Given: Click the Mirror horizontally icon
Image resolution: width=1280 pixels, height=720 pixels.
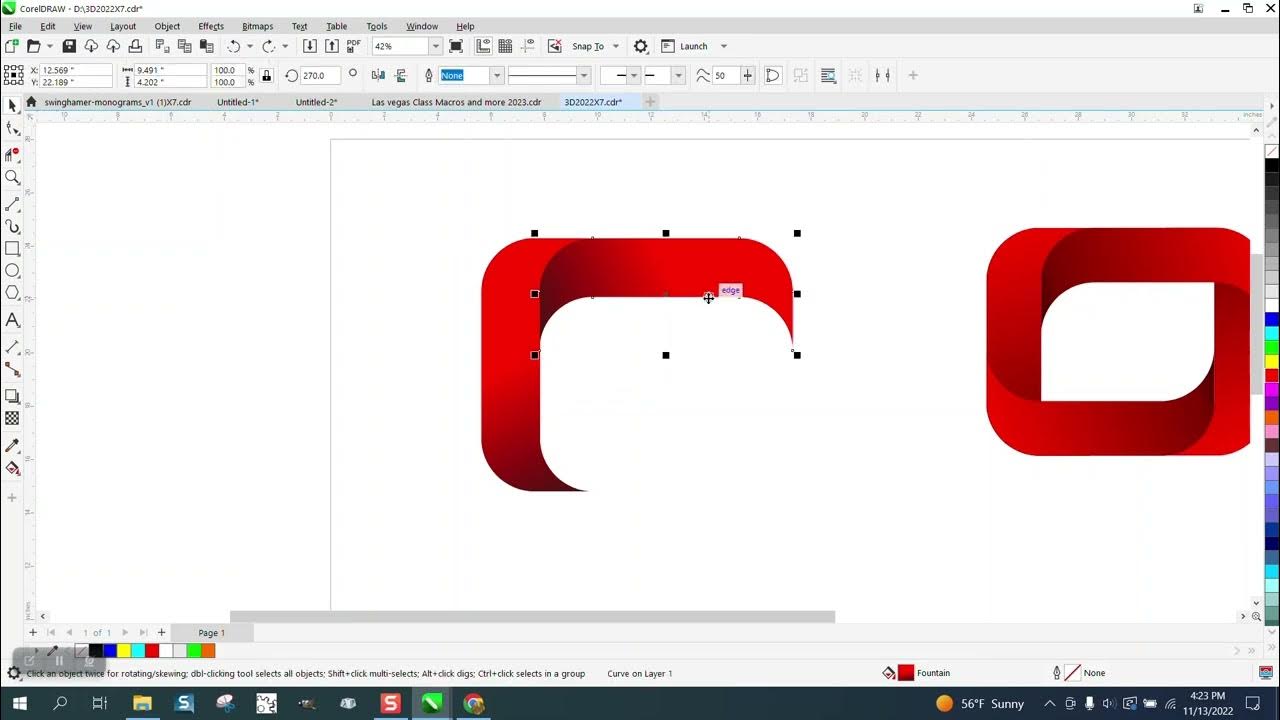Looking at the screenshot, I should tap(378, 75).
